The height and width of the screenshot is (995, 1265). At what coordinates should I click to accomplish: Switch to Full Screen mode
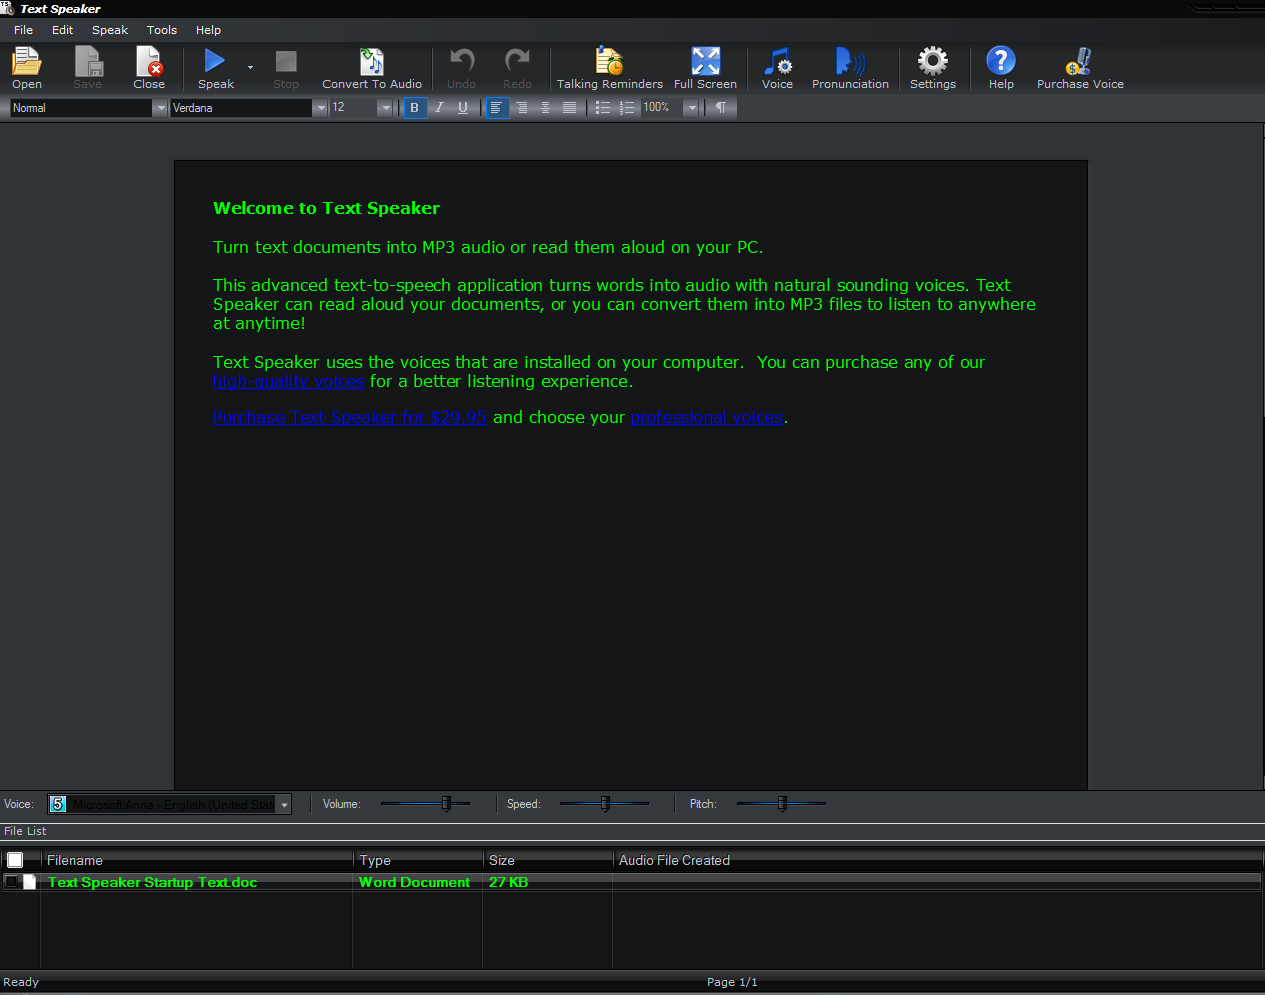click(705, 68)
